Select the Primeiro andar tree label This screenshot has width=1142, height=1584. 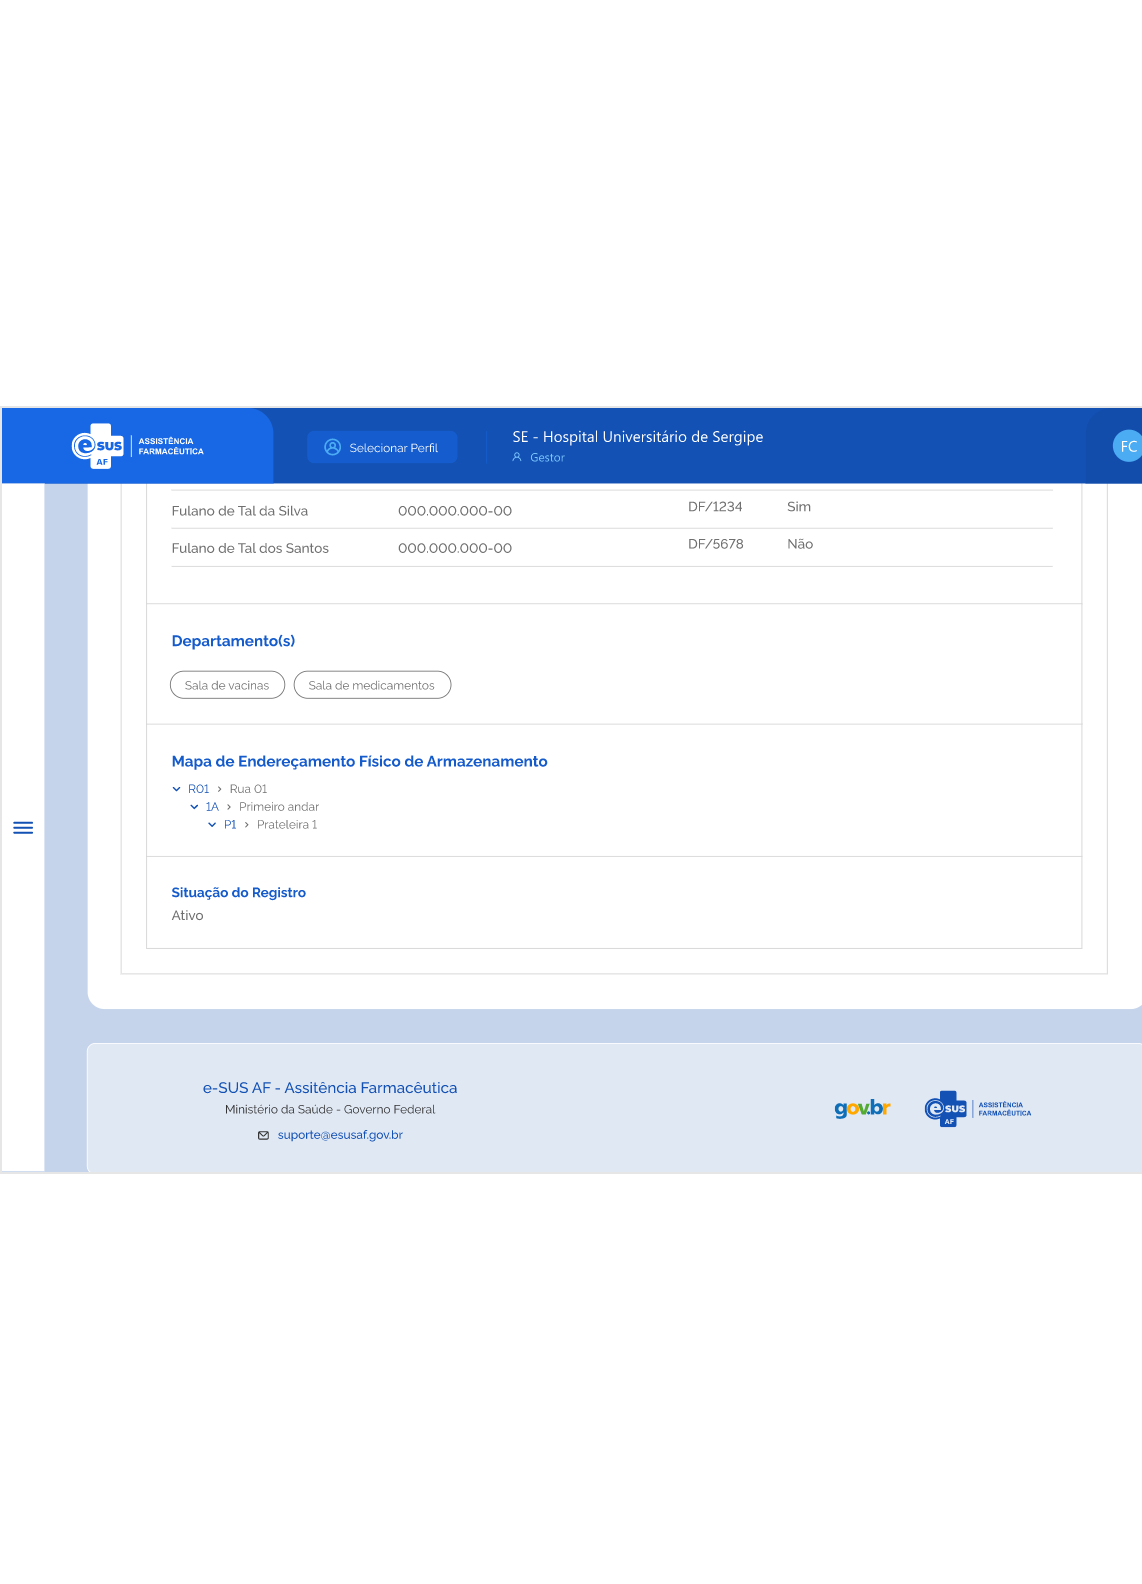pyautogui.click(x=279, y=807)
